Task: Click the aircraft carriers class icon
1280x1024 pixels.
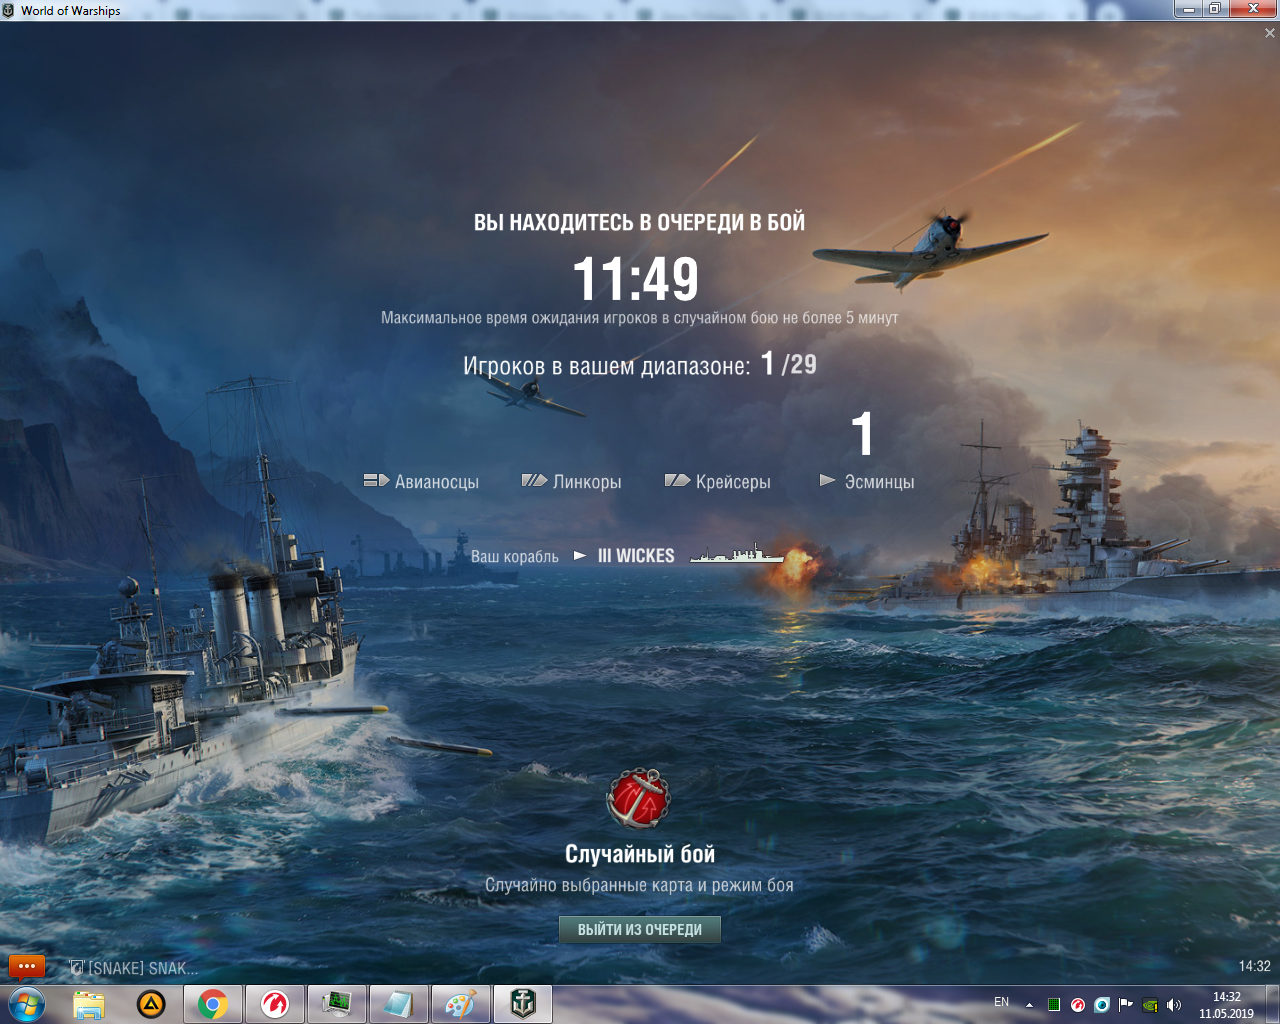Action: pos(376,481)
